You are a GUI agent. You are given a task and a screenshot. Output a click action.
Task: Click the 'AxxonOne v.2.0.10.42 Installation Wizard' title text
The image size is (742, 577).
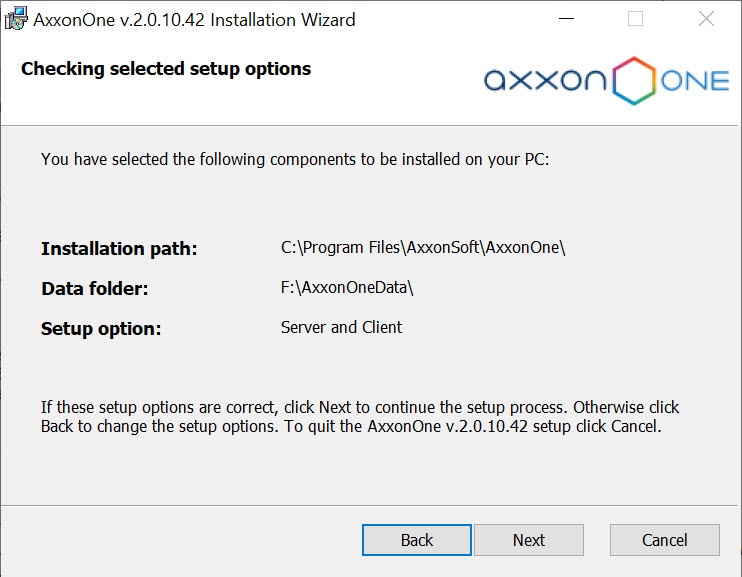click(x=194, y=19)
